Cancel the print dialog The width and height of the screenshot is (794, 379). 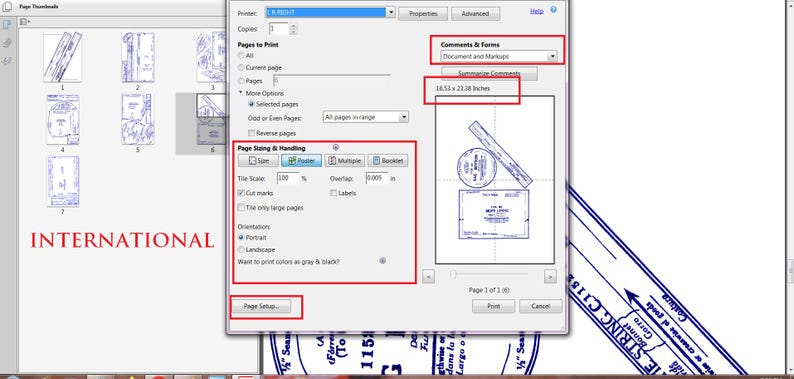click(541, 306)
